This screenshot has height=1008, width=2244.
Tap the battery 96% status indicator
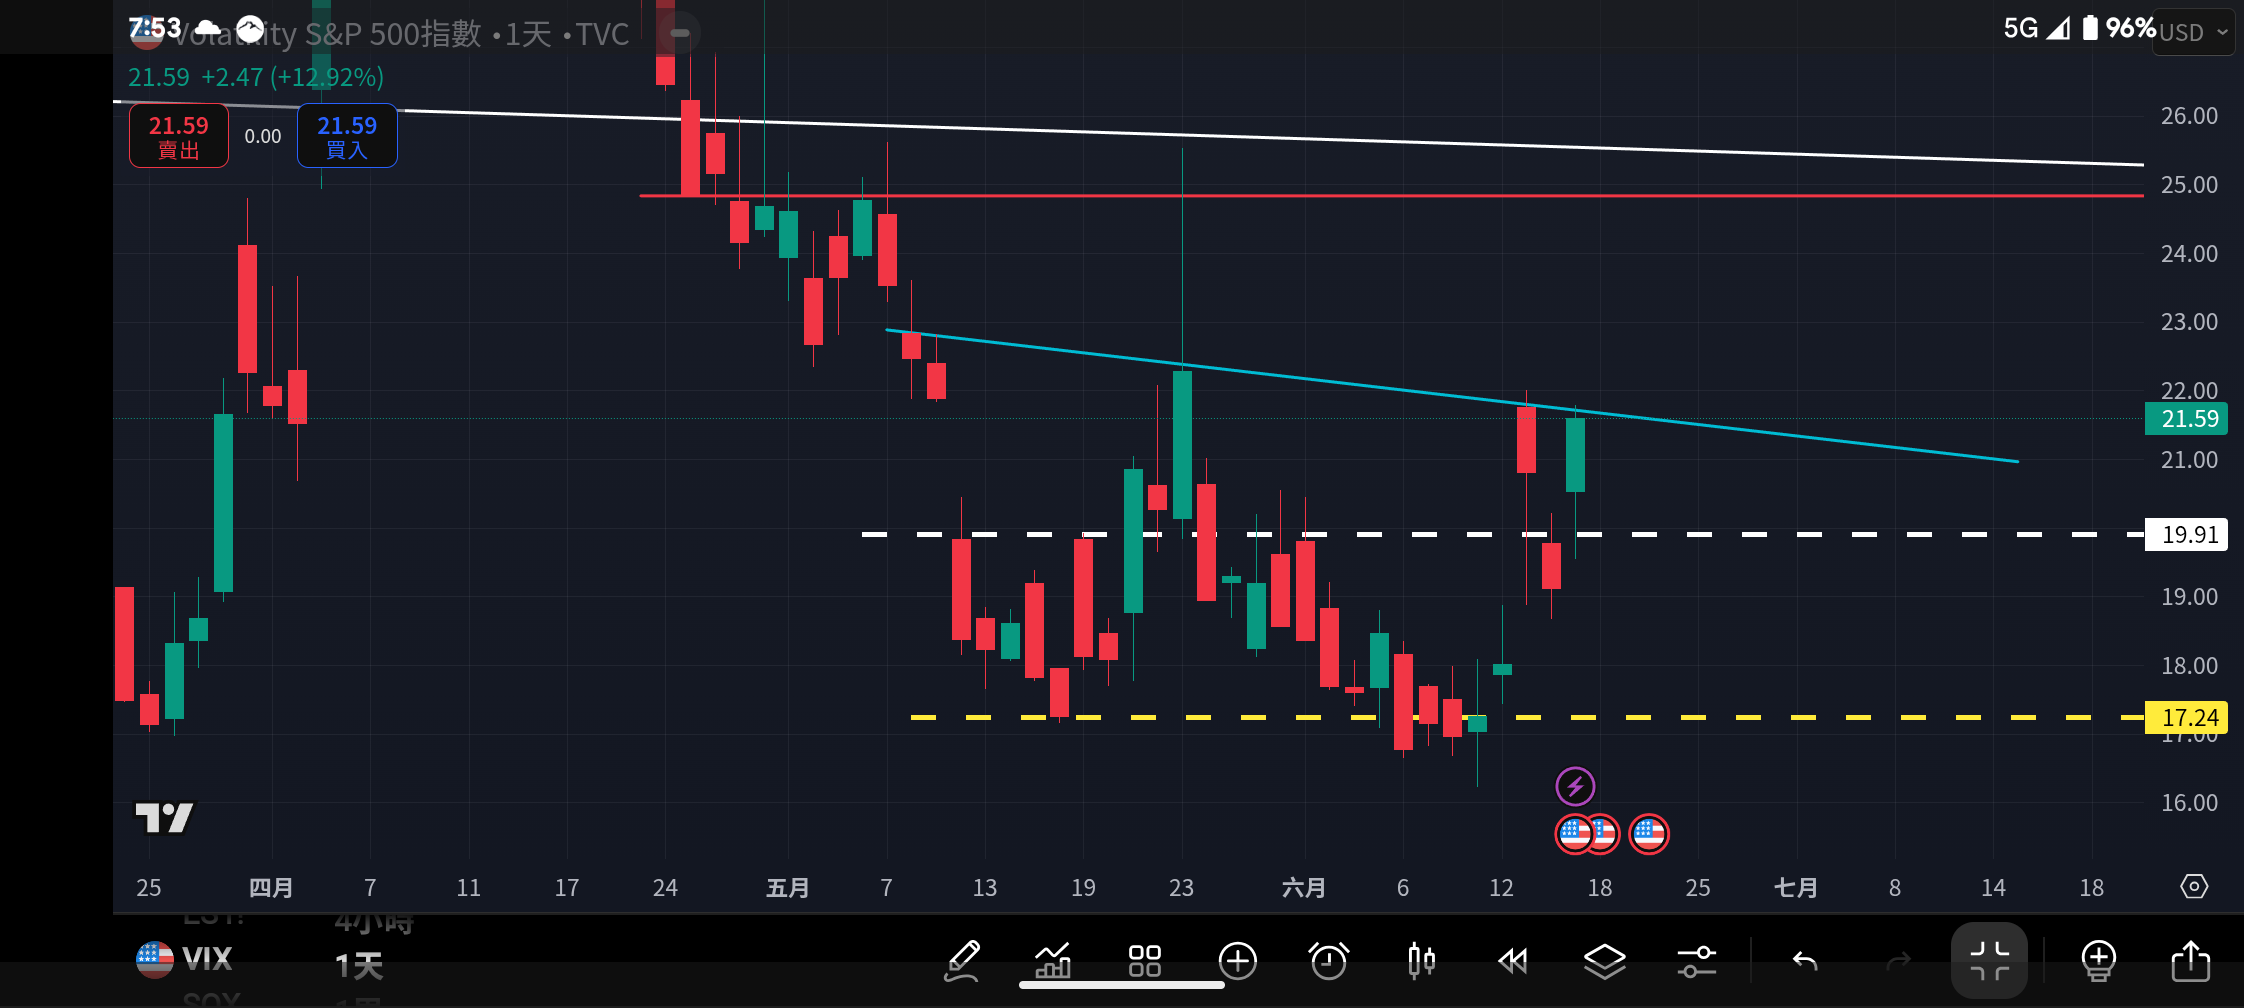pyautogui.click(x=2119, y=28)
